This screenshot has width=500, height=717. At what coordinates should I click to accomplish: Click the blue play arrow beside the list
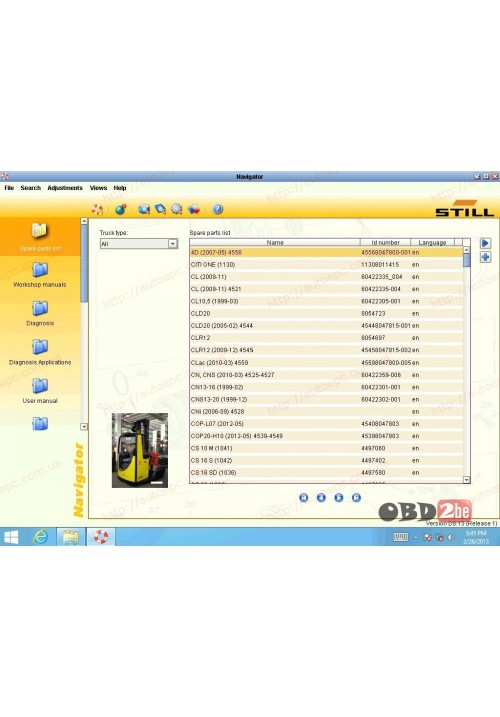pyautogui.click(x=485, y=243)
